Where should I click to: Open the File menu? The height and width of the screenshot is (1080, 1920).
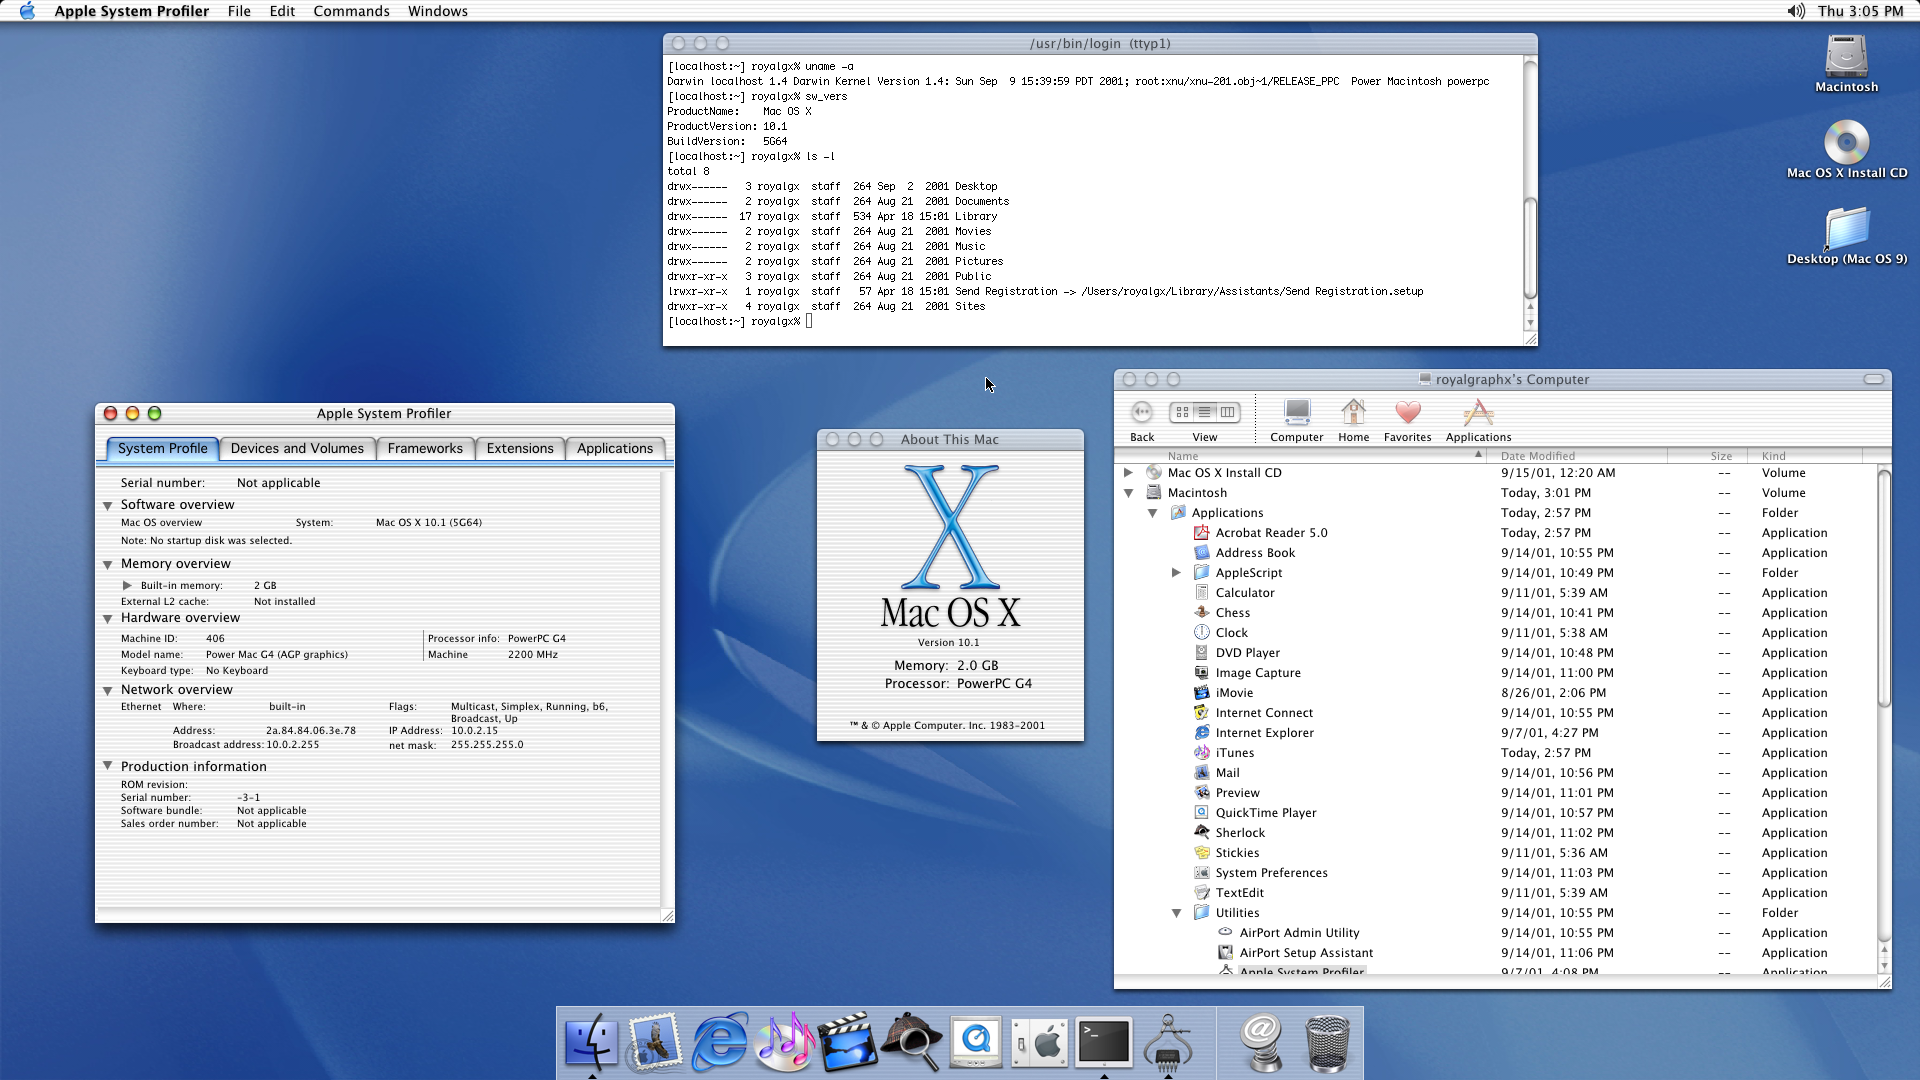pyautogui.click(x=239, y=11)
